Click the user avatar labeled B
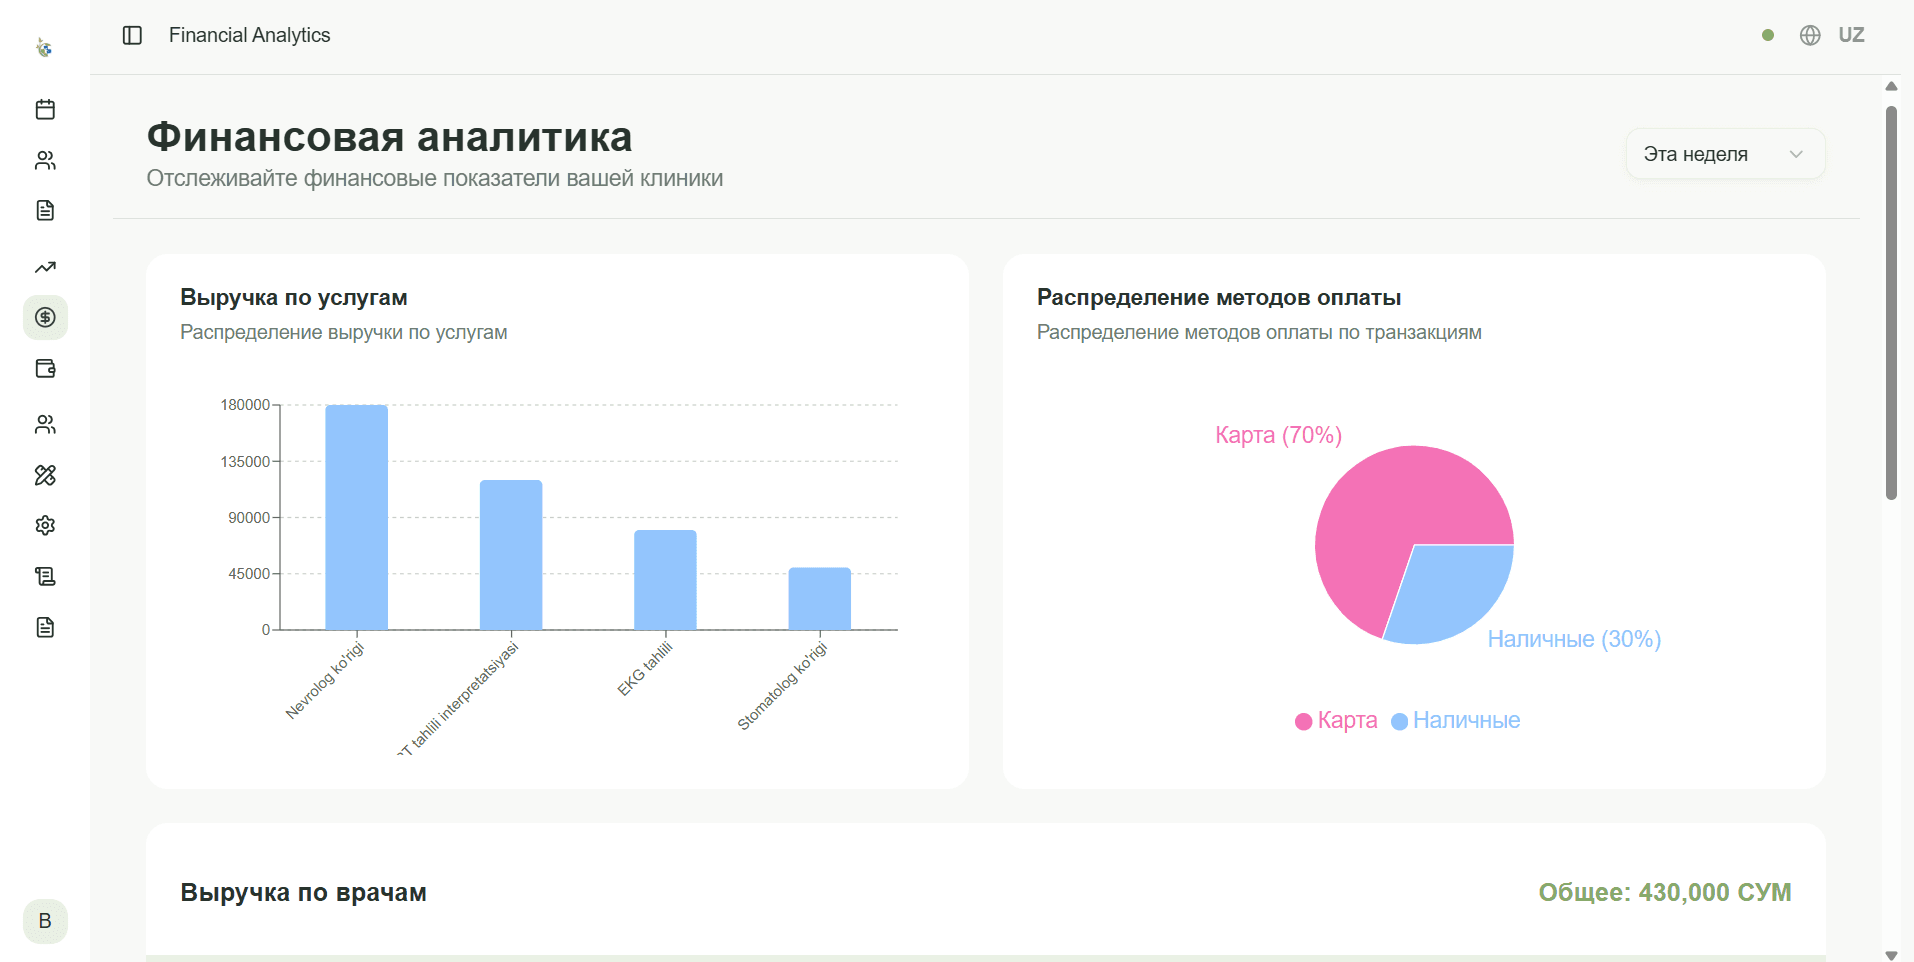The height and width of the screenshot is (962, 1914). point(45,921)
